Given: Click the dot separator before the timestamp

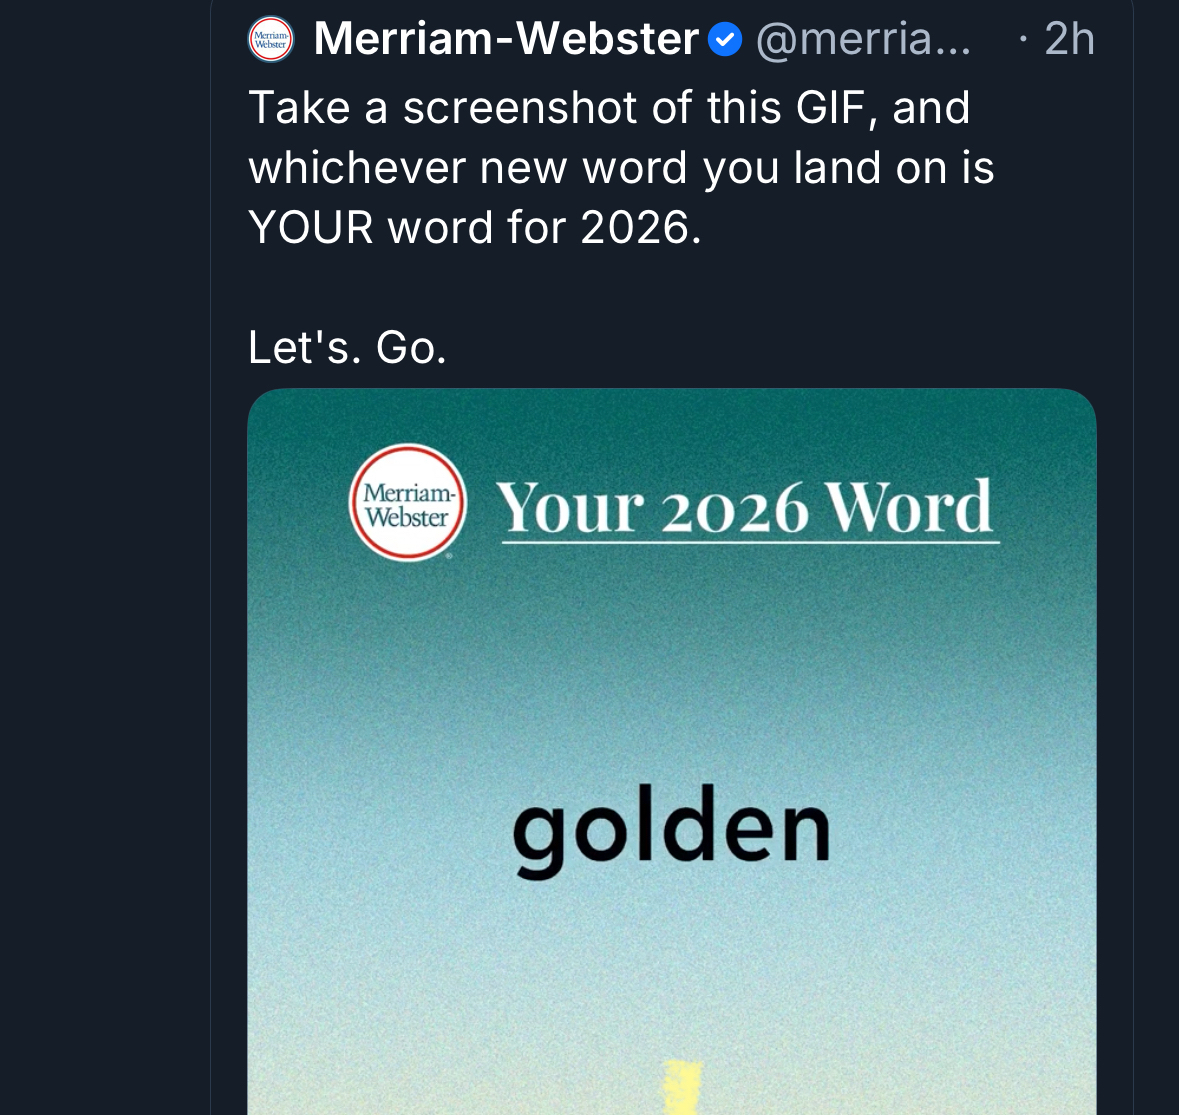Looking at the screenshot, I should tap(1022, 40).
